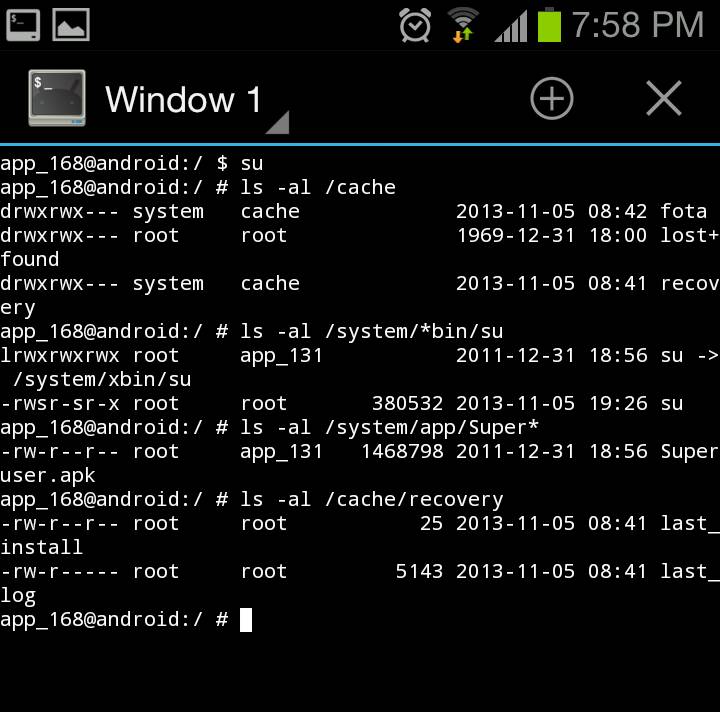Viewport: 720px width, 712px height.
Task: Tap the 'ls -al /system/app/Super*' command
Action: tap(389, 427)
